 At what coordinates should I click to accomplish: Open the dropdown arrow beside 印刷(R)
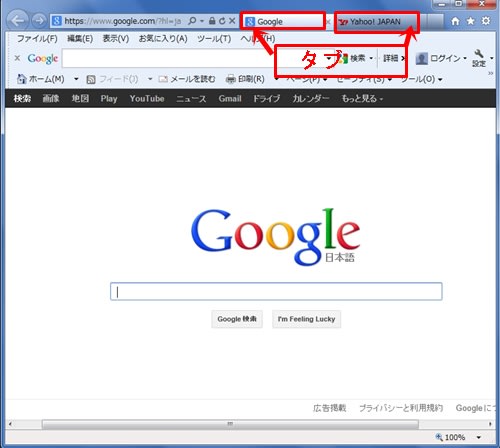[276, 79]
